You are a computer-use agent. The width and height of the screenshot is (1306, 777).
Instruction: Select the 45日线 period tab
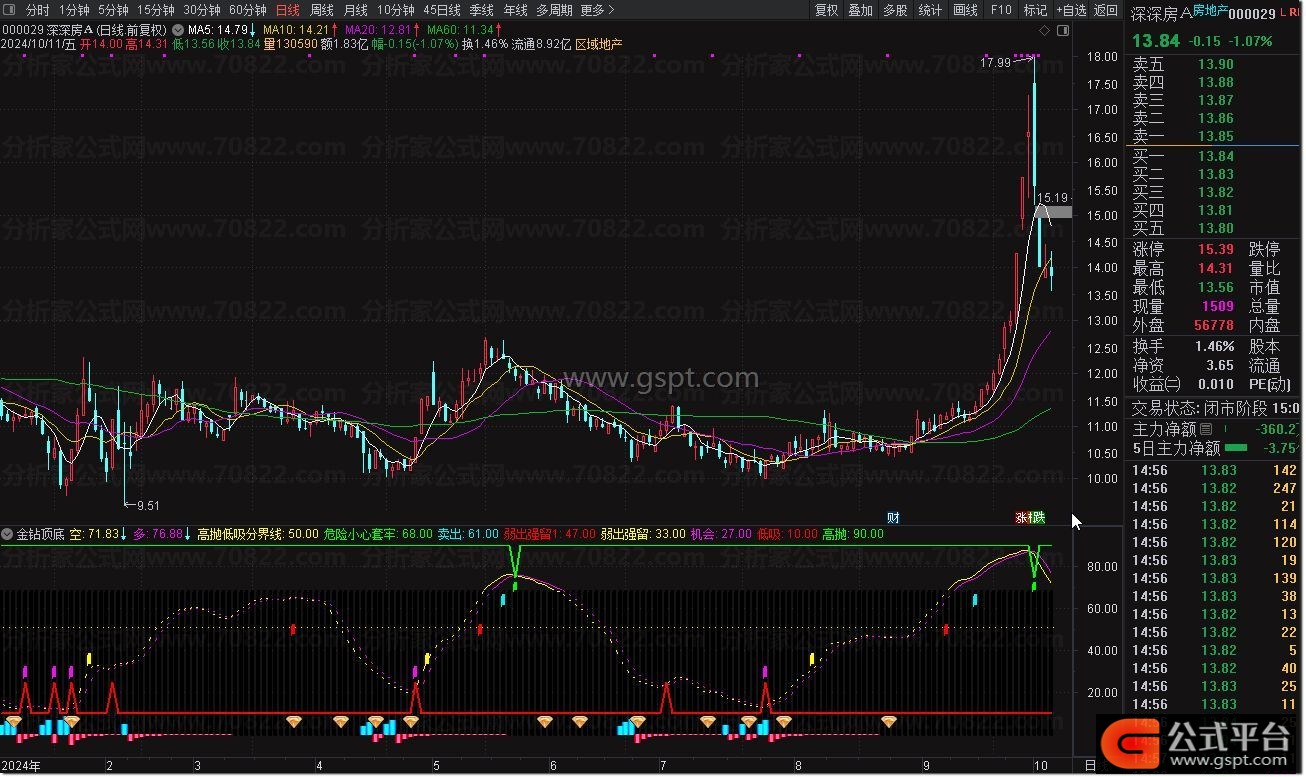[442, 10]
